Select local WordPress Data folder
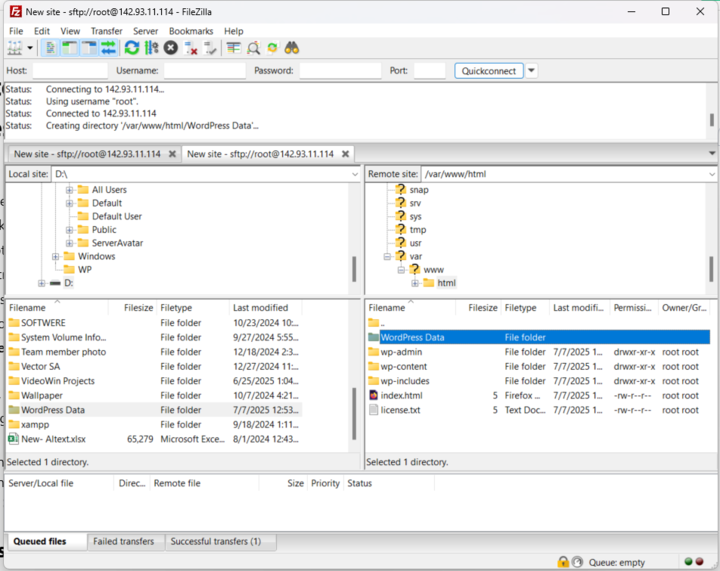Viewport: 720px width, 571px height. pos(155,410)
